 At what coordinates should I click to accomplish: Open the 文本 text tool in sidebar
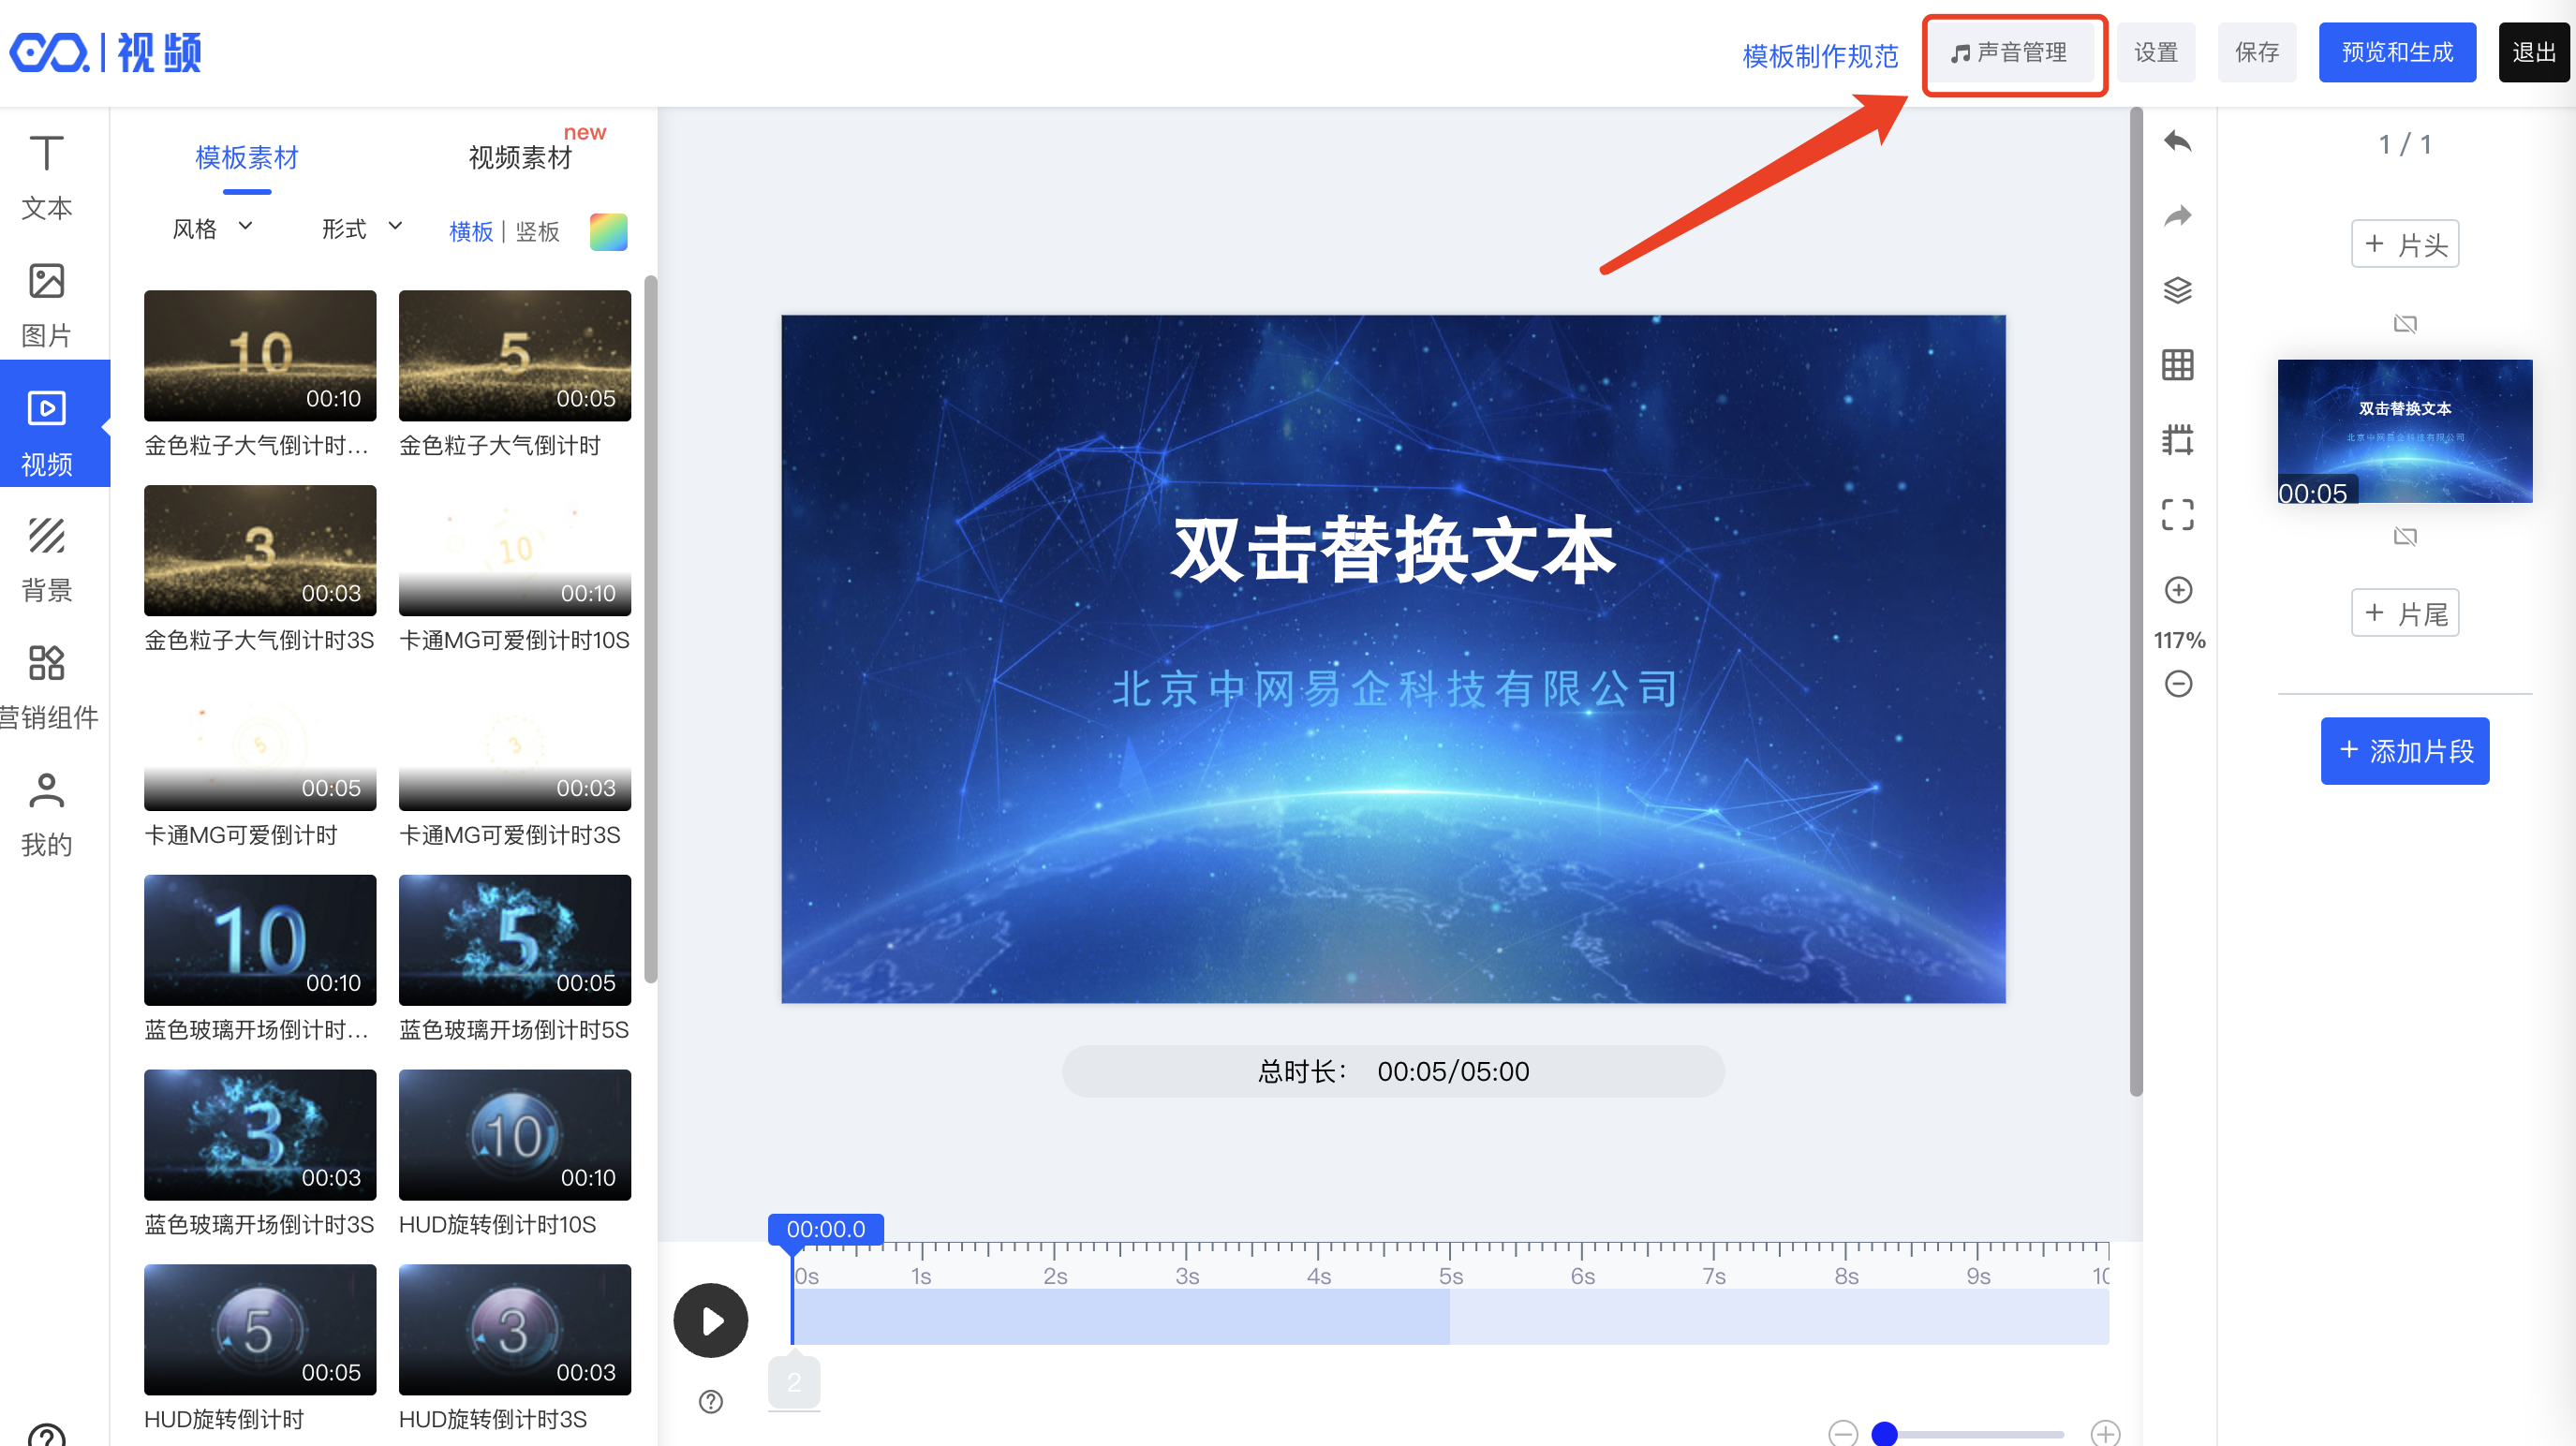point(46,178)
